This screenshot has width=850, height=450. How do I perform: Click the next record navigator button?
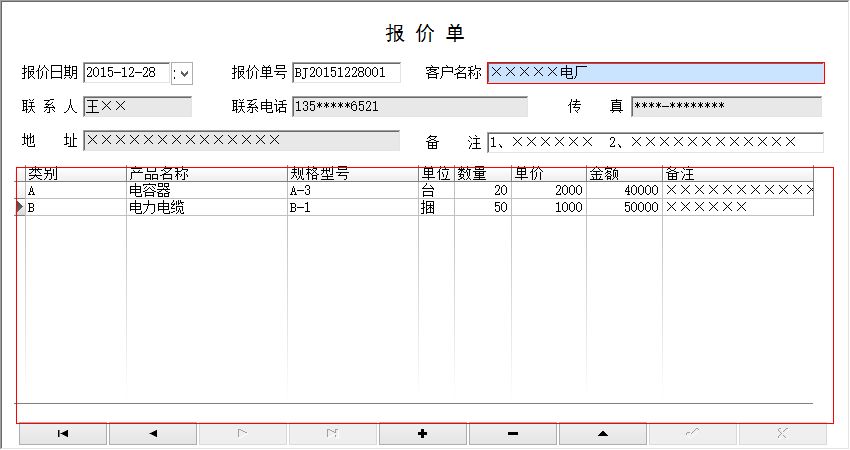243,434
